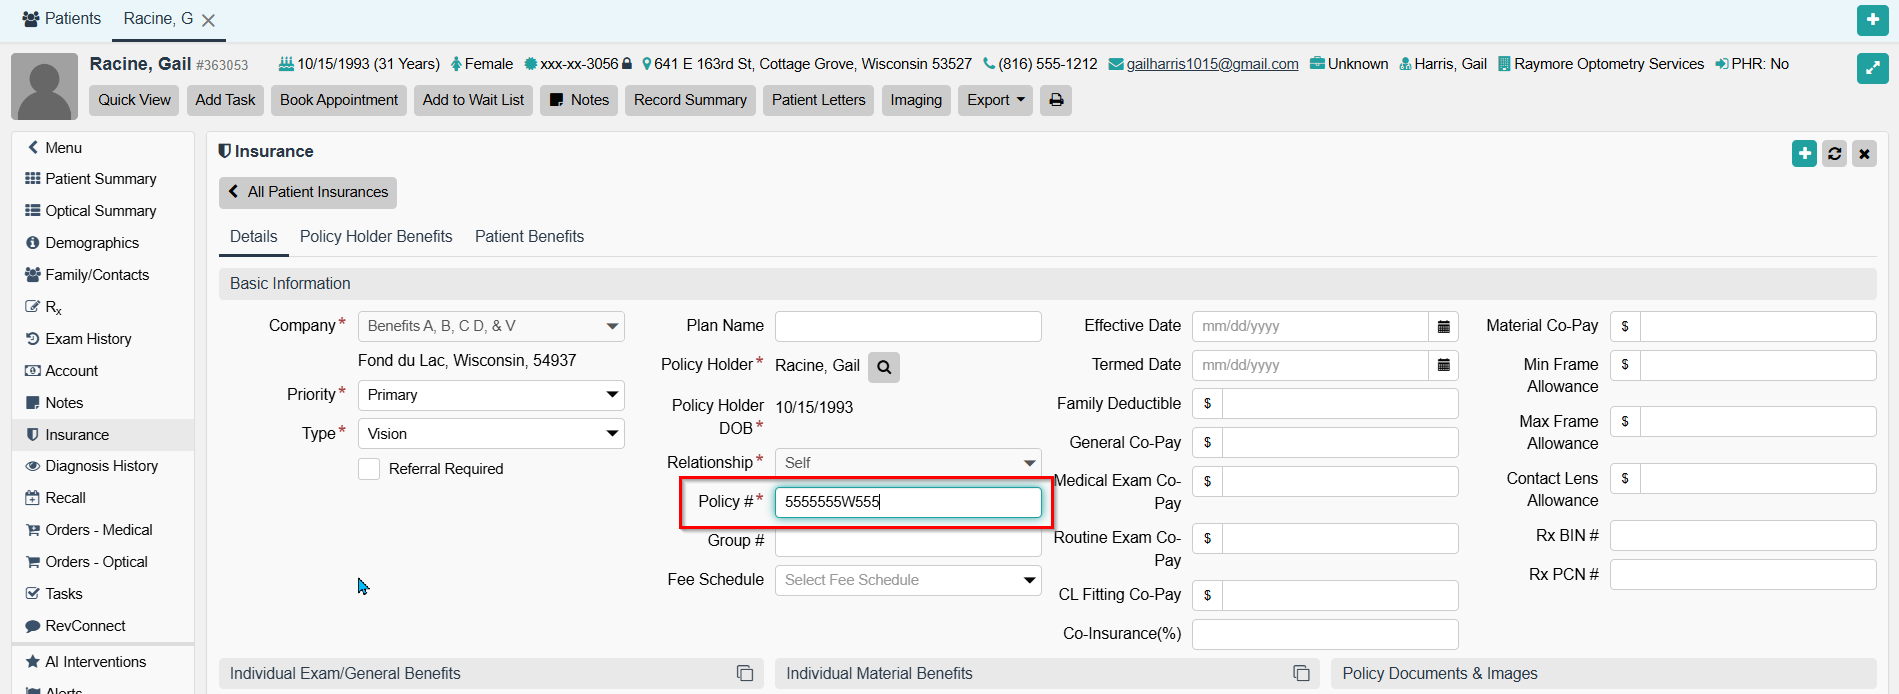Add new insurance with green plus icon
The image size is (1899, 694).
coord(1804,154)
